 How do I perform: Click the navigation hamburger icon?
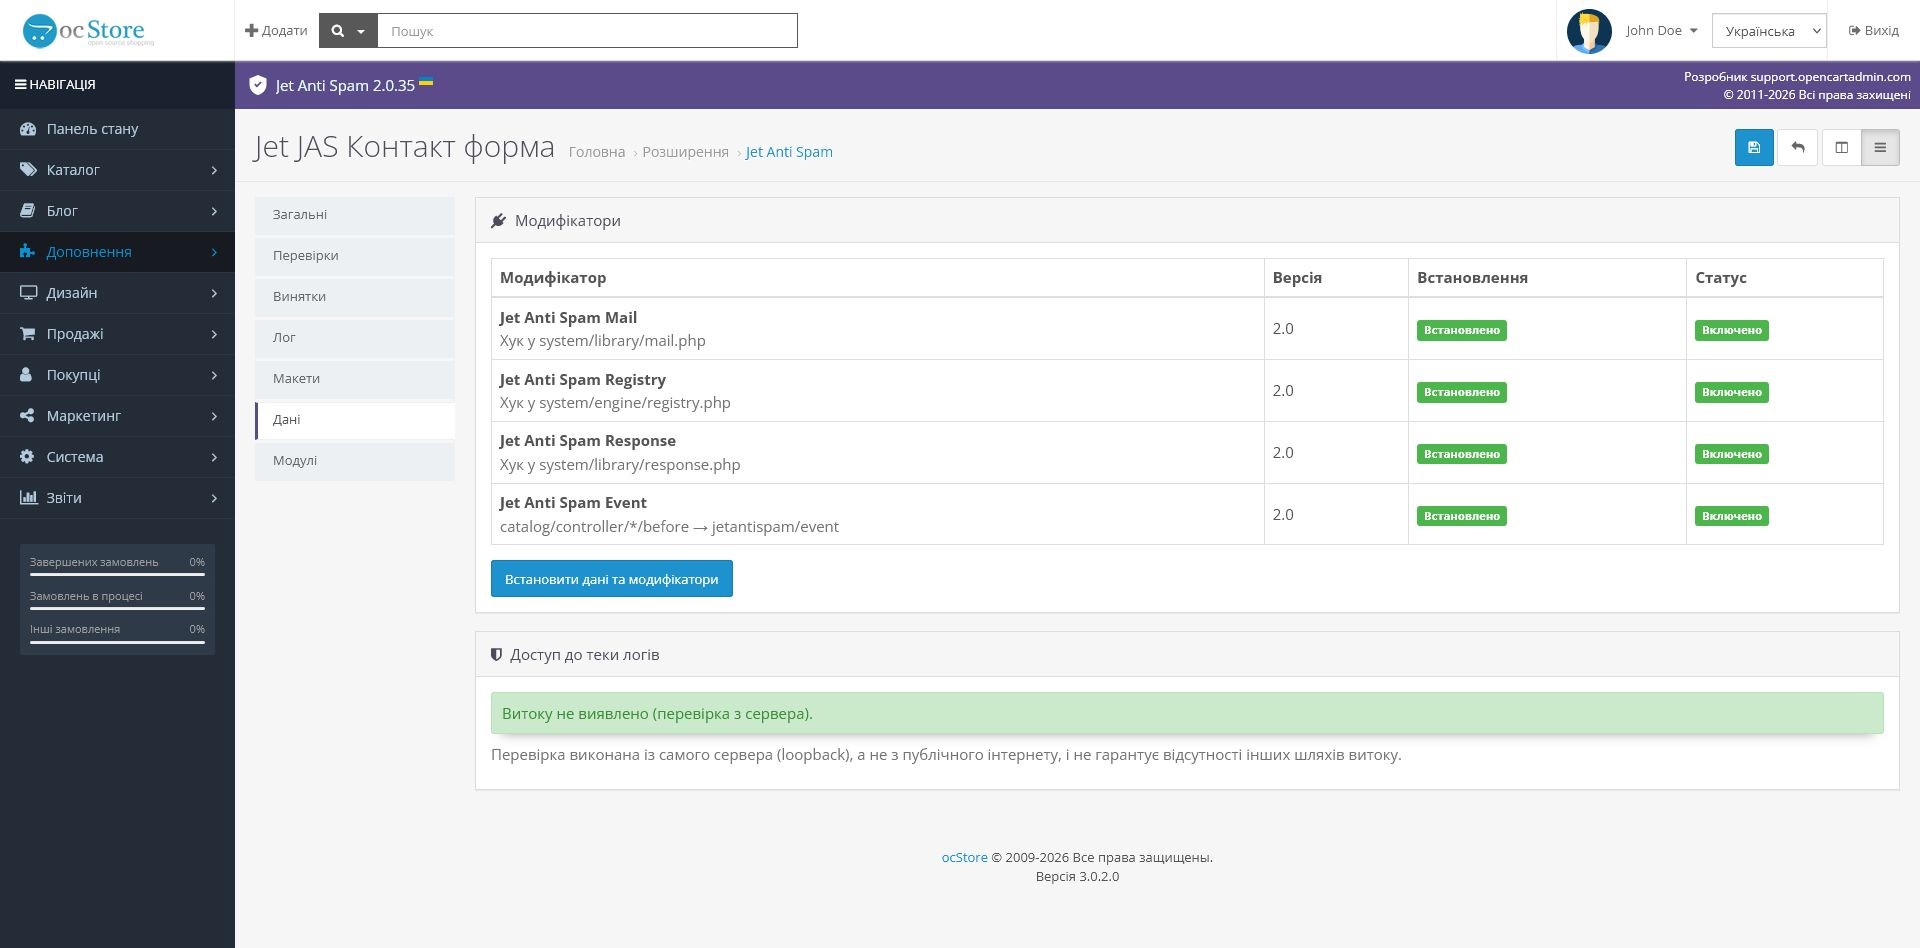tap(20, 85)
